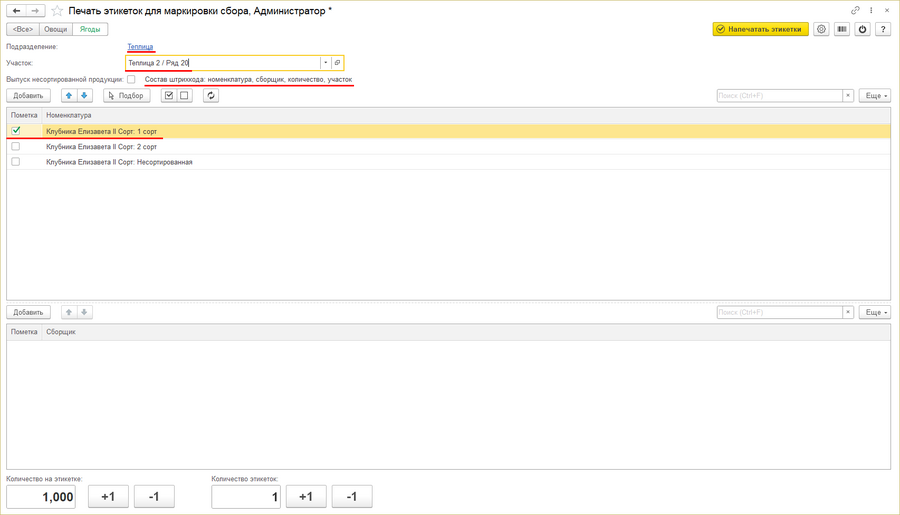Add form to favorites star
Viewport: 900px width, 515px height.
(57, 11)
